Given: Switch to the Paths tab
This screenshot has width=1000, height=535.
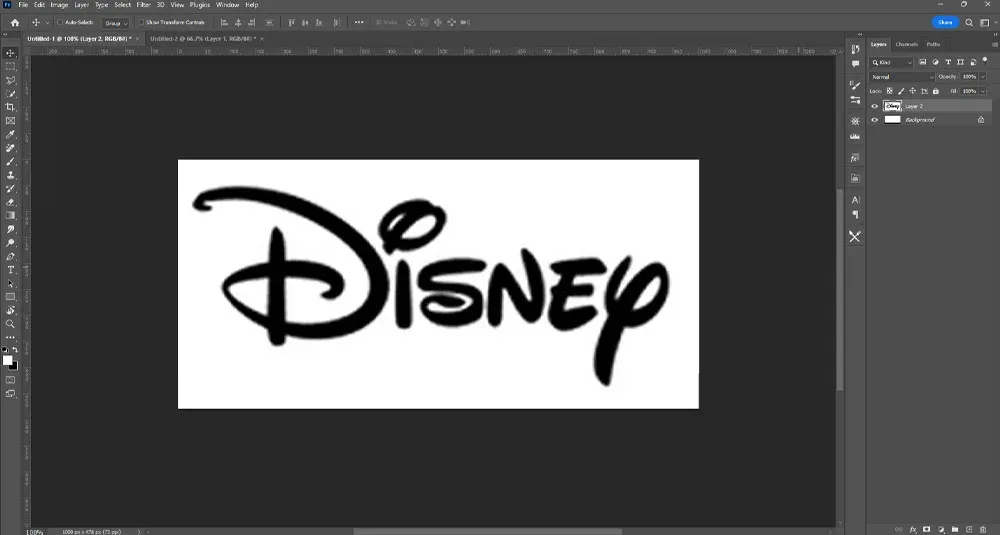Looking at the screenshot, I should [933, 45].
